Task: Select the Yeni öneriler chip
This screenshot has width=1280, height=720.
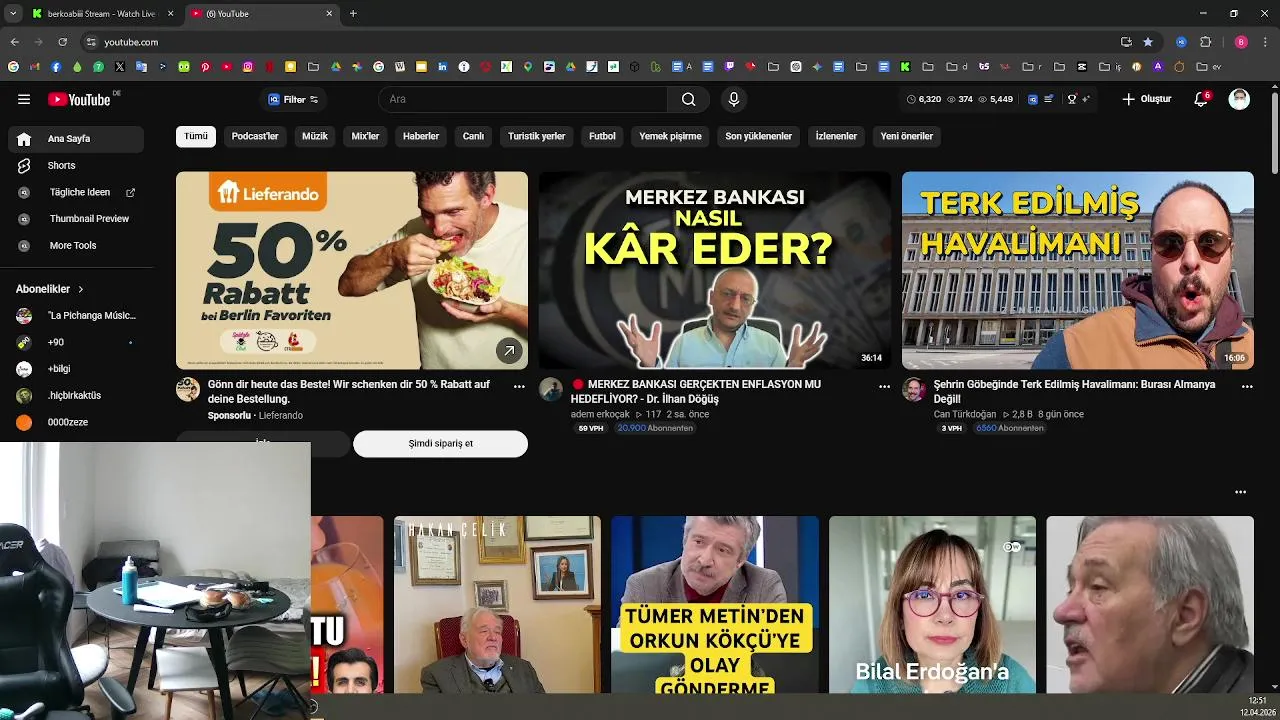Action: [907, 136]
